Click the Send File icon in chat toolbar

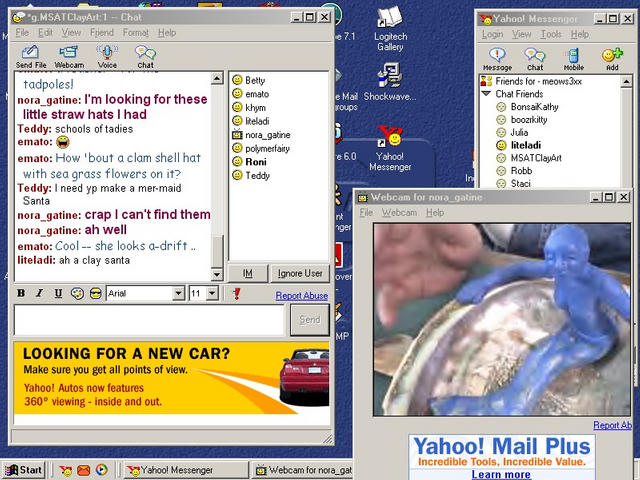[x=31, y=56]
